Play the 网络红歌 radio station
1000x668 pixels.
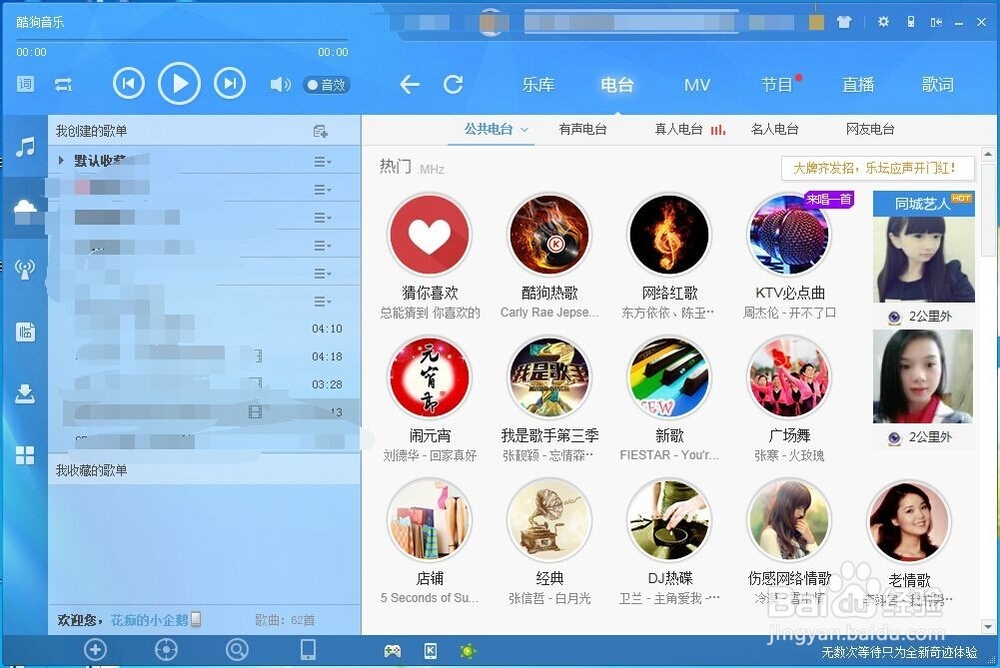click(669, 235)
